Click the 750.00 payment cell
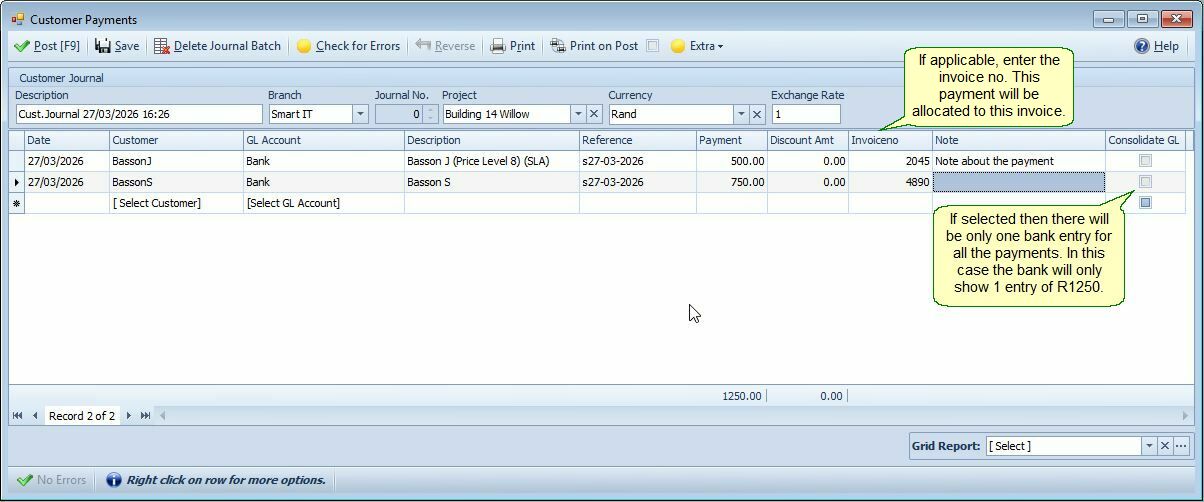 pos(732,182)
